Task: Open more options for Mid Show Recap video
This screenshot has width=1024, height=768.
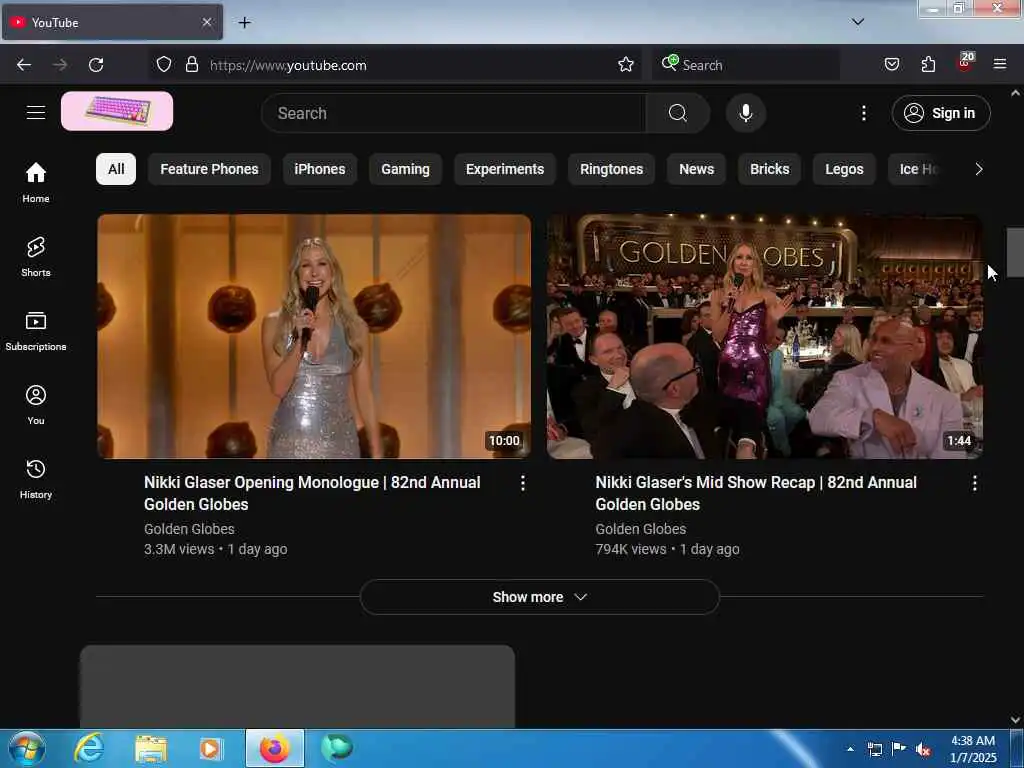Action: tap(974, 483)
